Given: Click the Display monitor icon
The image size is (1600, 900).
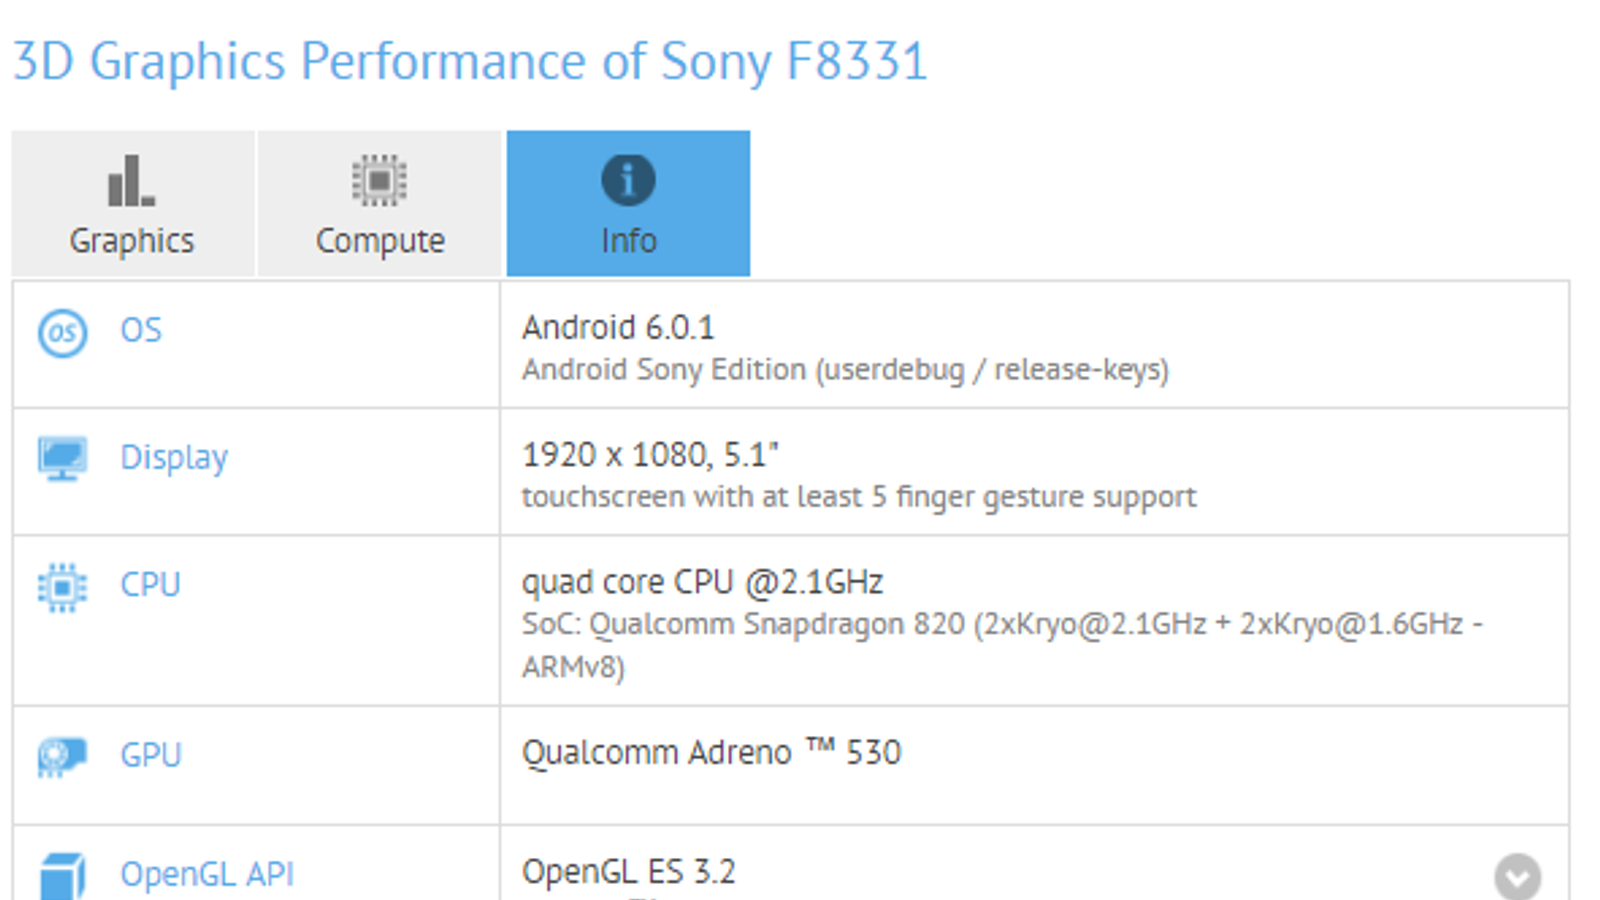Looking at the screenshot, I should click(62, 458).
